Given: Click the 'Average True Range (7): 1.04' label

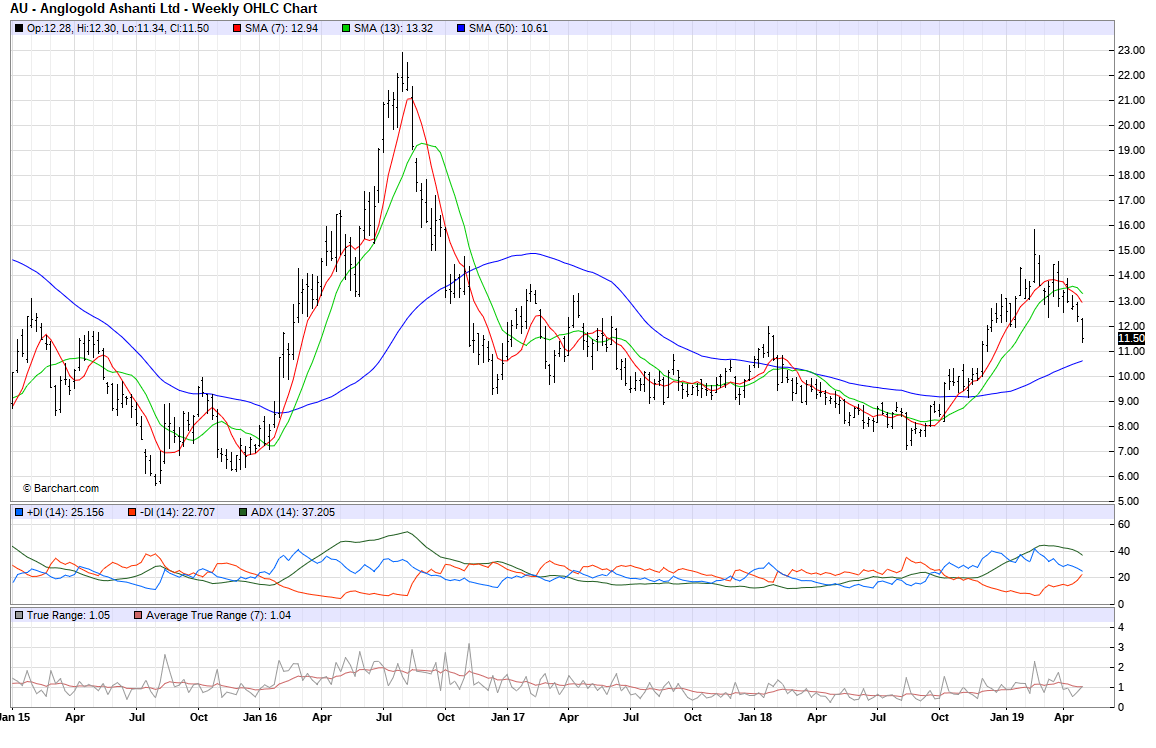Looking at the screenshot, I should pos(218,615).
